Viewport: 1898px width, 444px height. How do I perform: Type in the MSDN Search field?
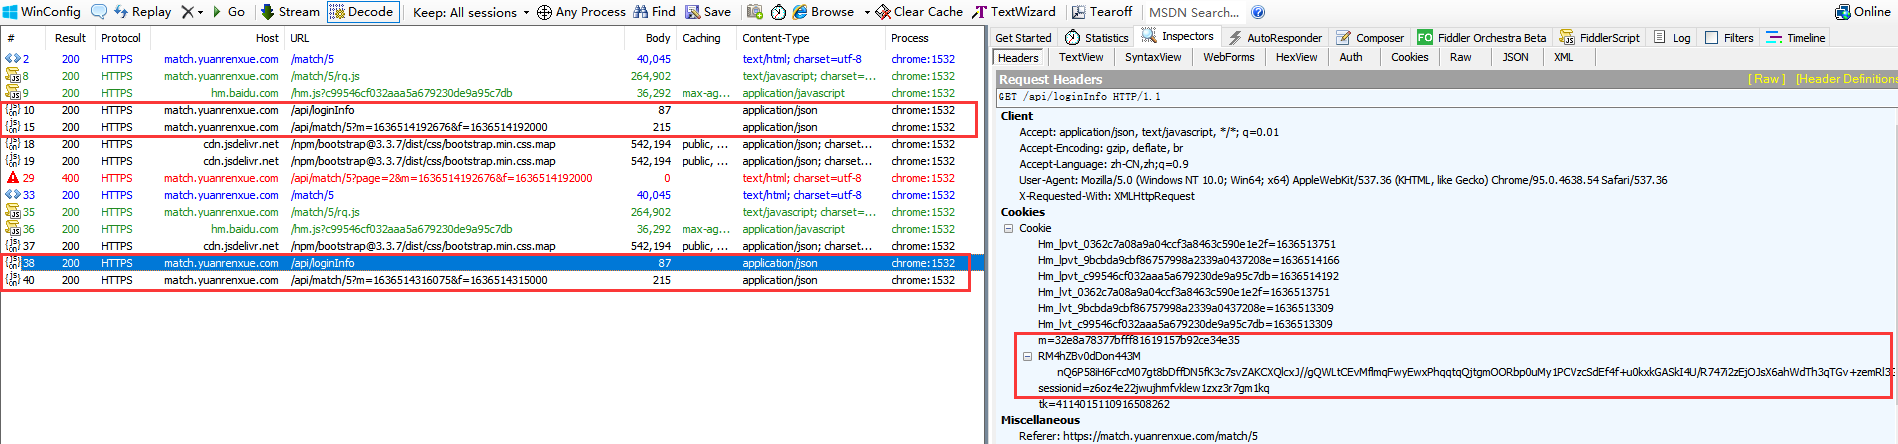(x=1194, y=12)
